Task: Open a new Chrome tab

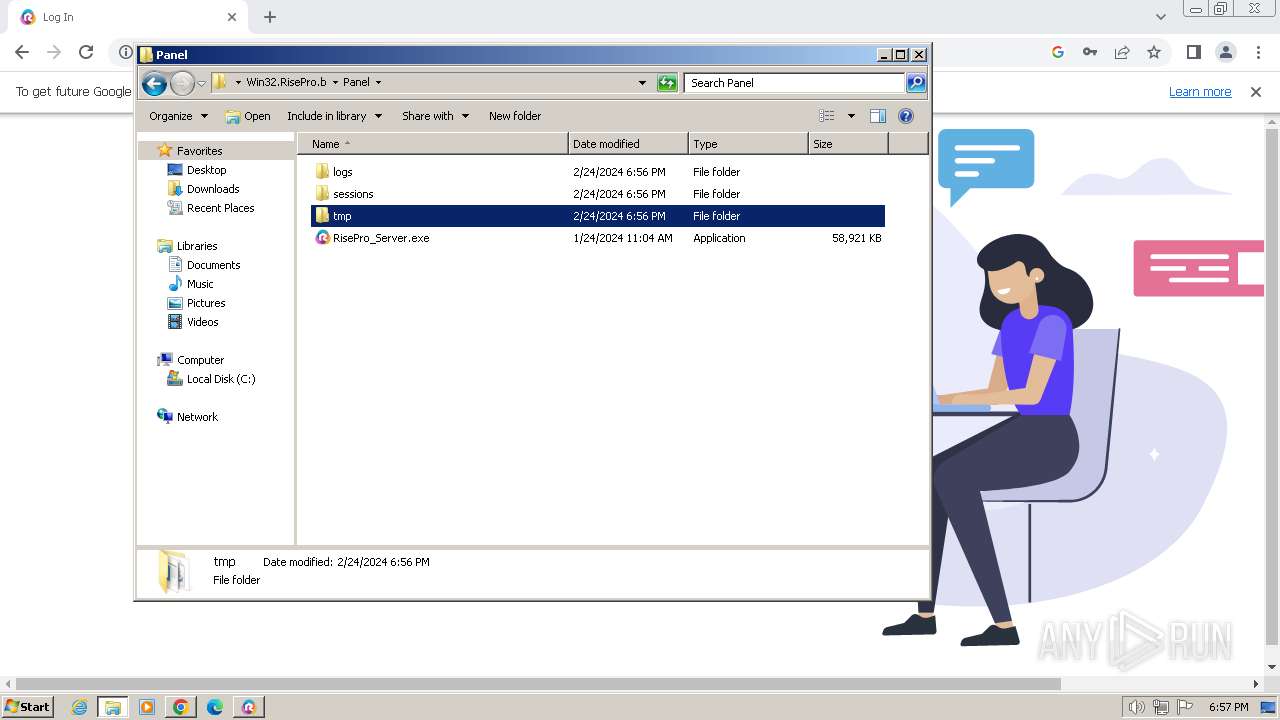Action: click(270, 17)
